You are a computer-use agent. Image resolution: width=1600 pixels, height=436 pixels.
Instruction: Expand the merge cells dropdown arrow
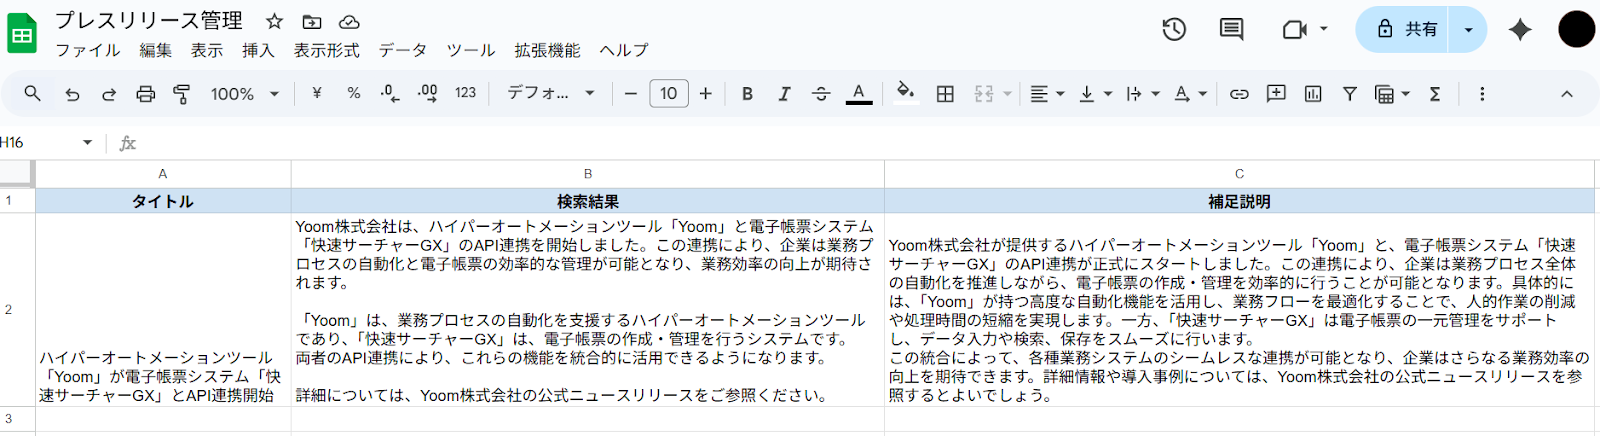coord(1007,93)
